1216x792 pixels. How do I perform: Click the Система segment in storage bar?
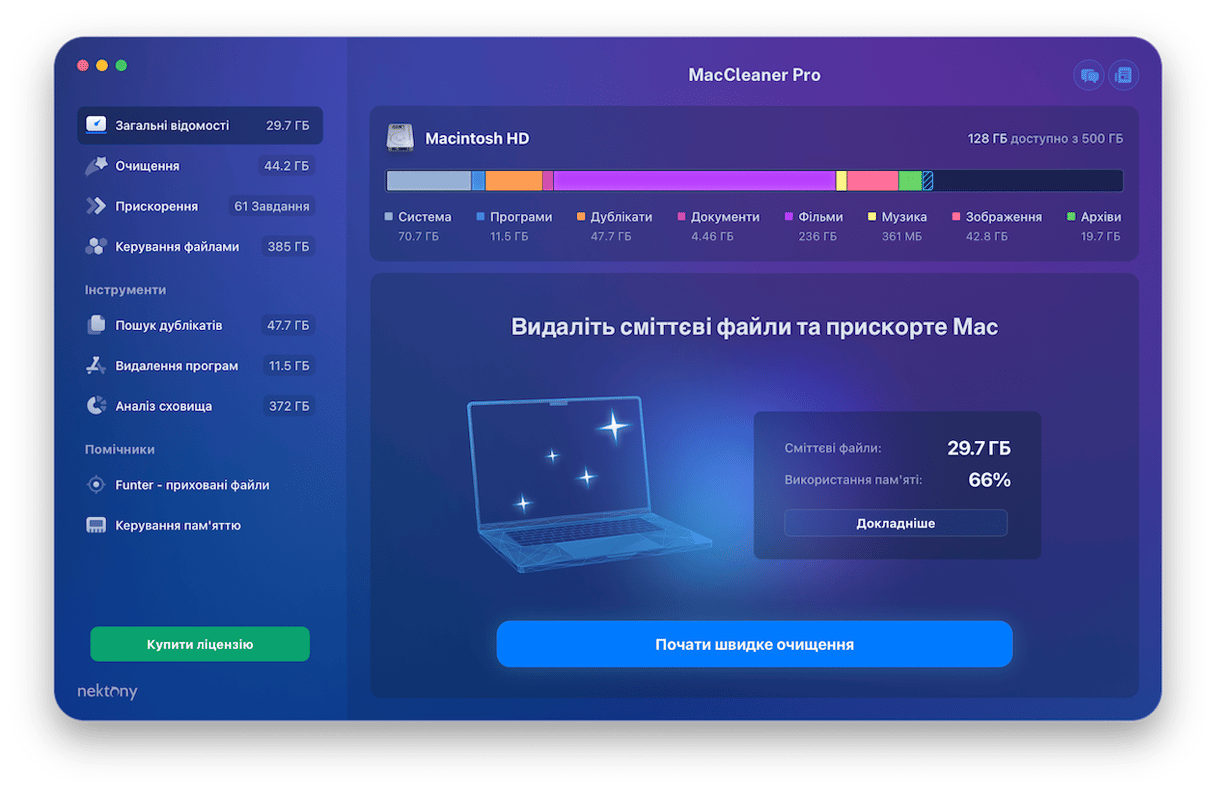coord(429,180)
